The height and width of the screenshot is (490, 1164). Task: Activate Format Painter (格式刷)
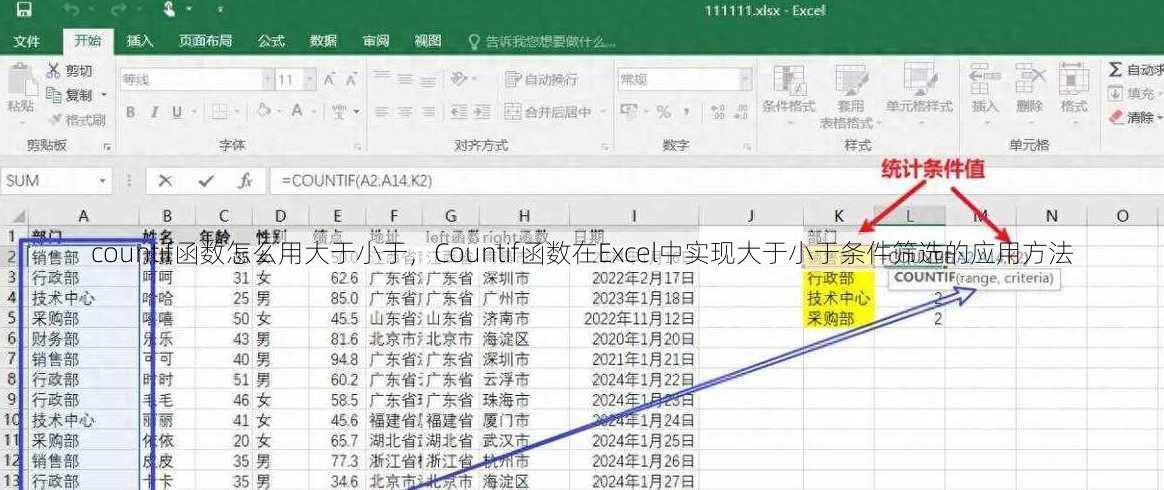pyautogui.click(x=76, y=119)
